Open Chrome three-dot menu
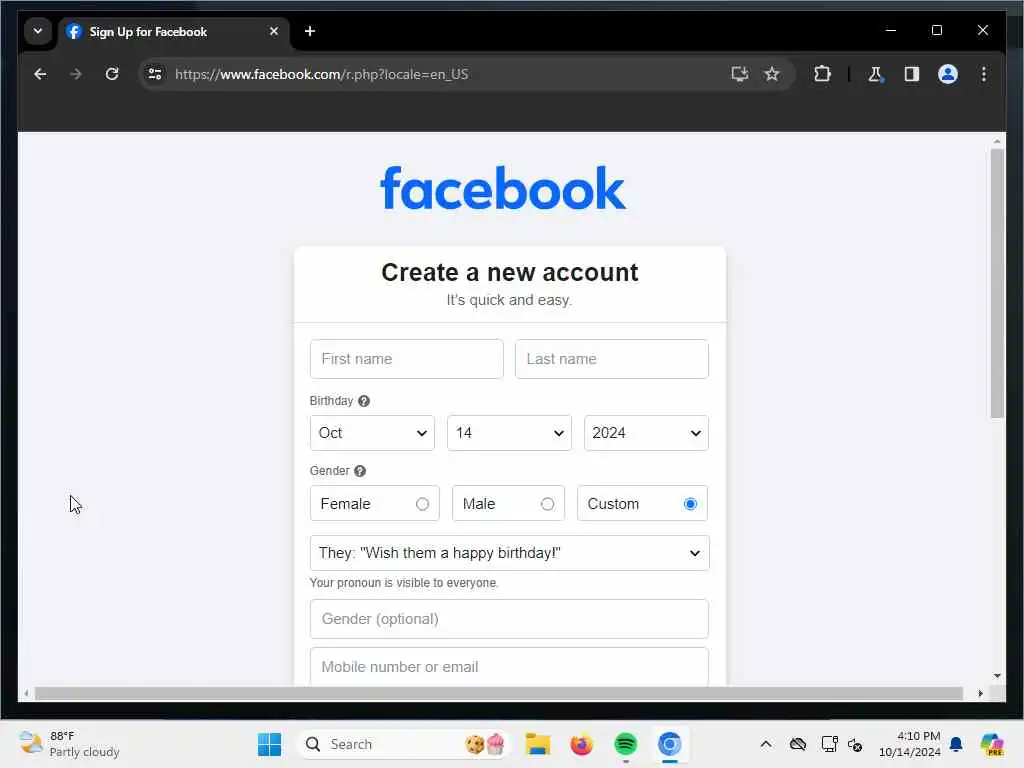This screenshot has height=768, width=1024. pyautogui.click(x=984, y=74)
